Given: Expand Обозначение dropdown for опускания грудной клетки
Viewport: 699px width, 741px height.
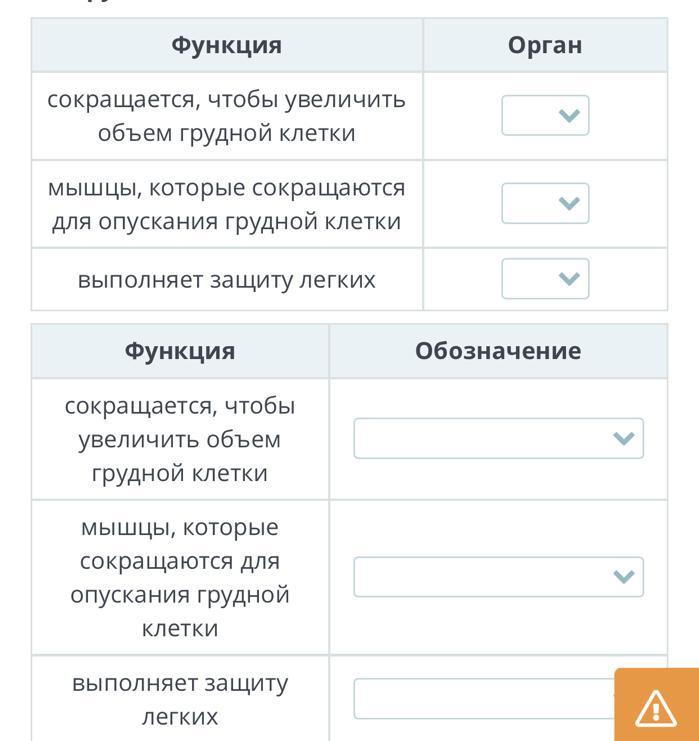Looking at the screenshot, I should click(498, 577).
